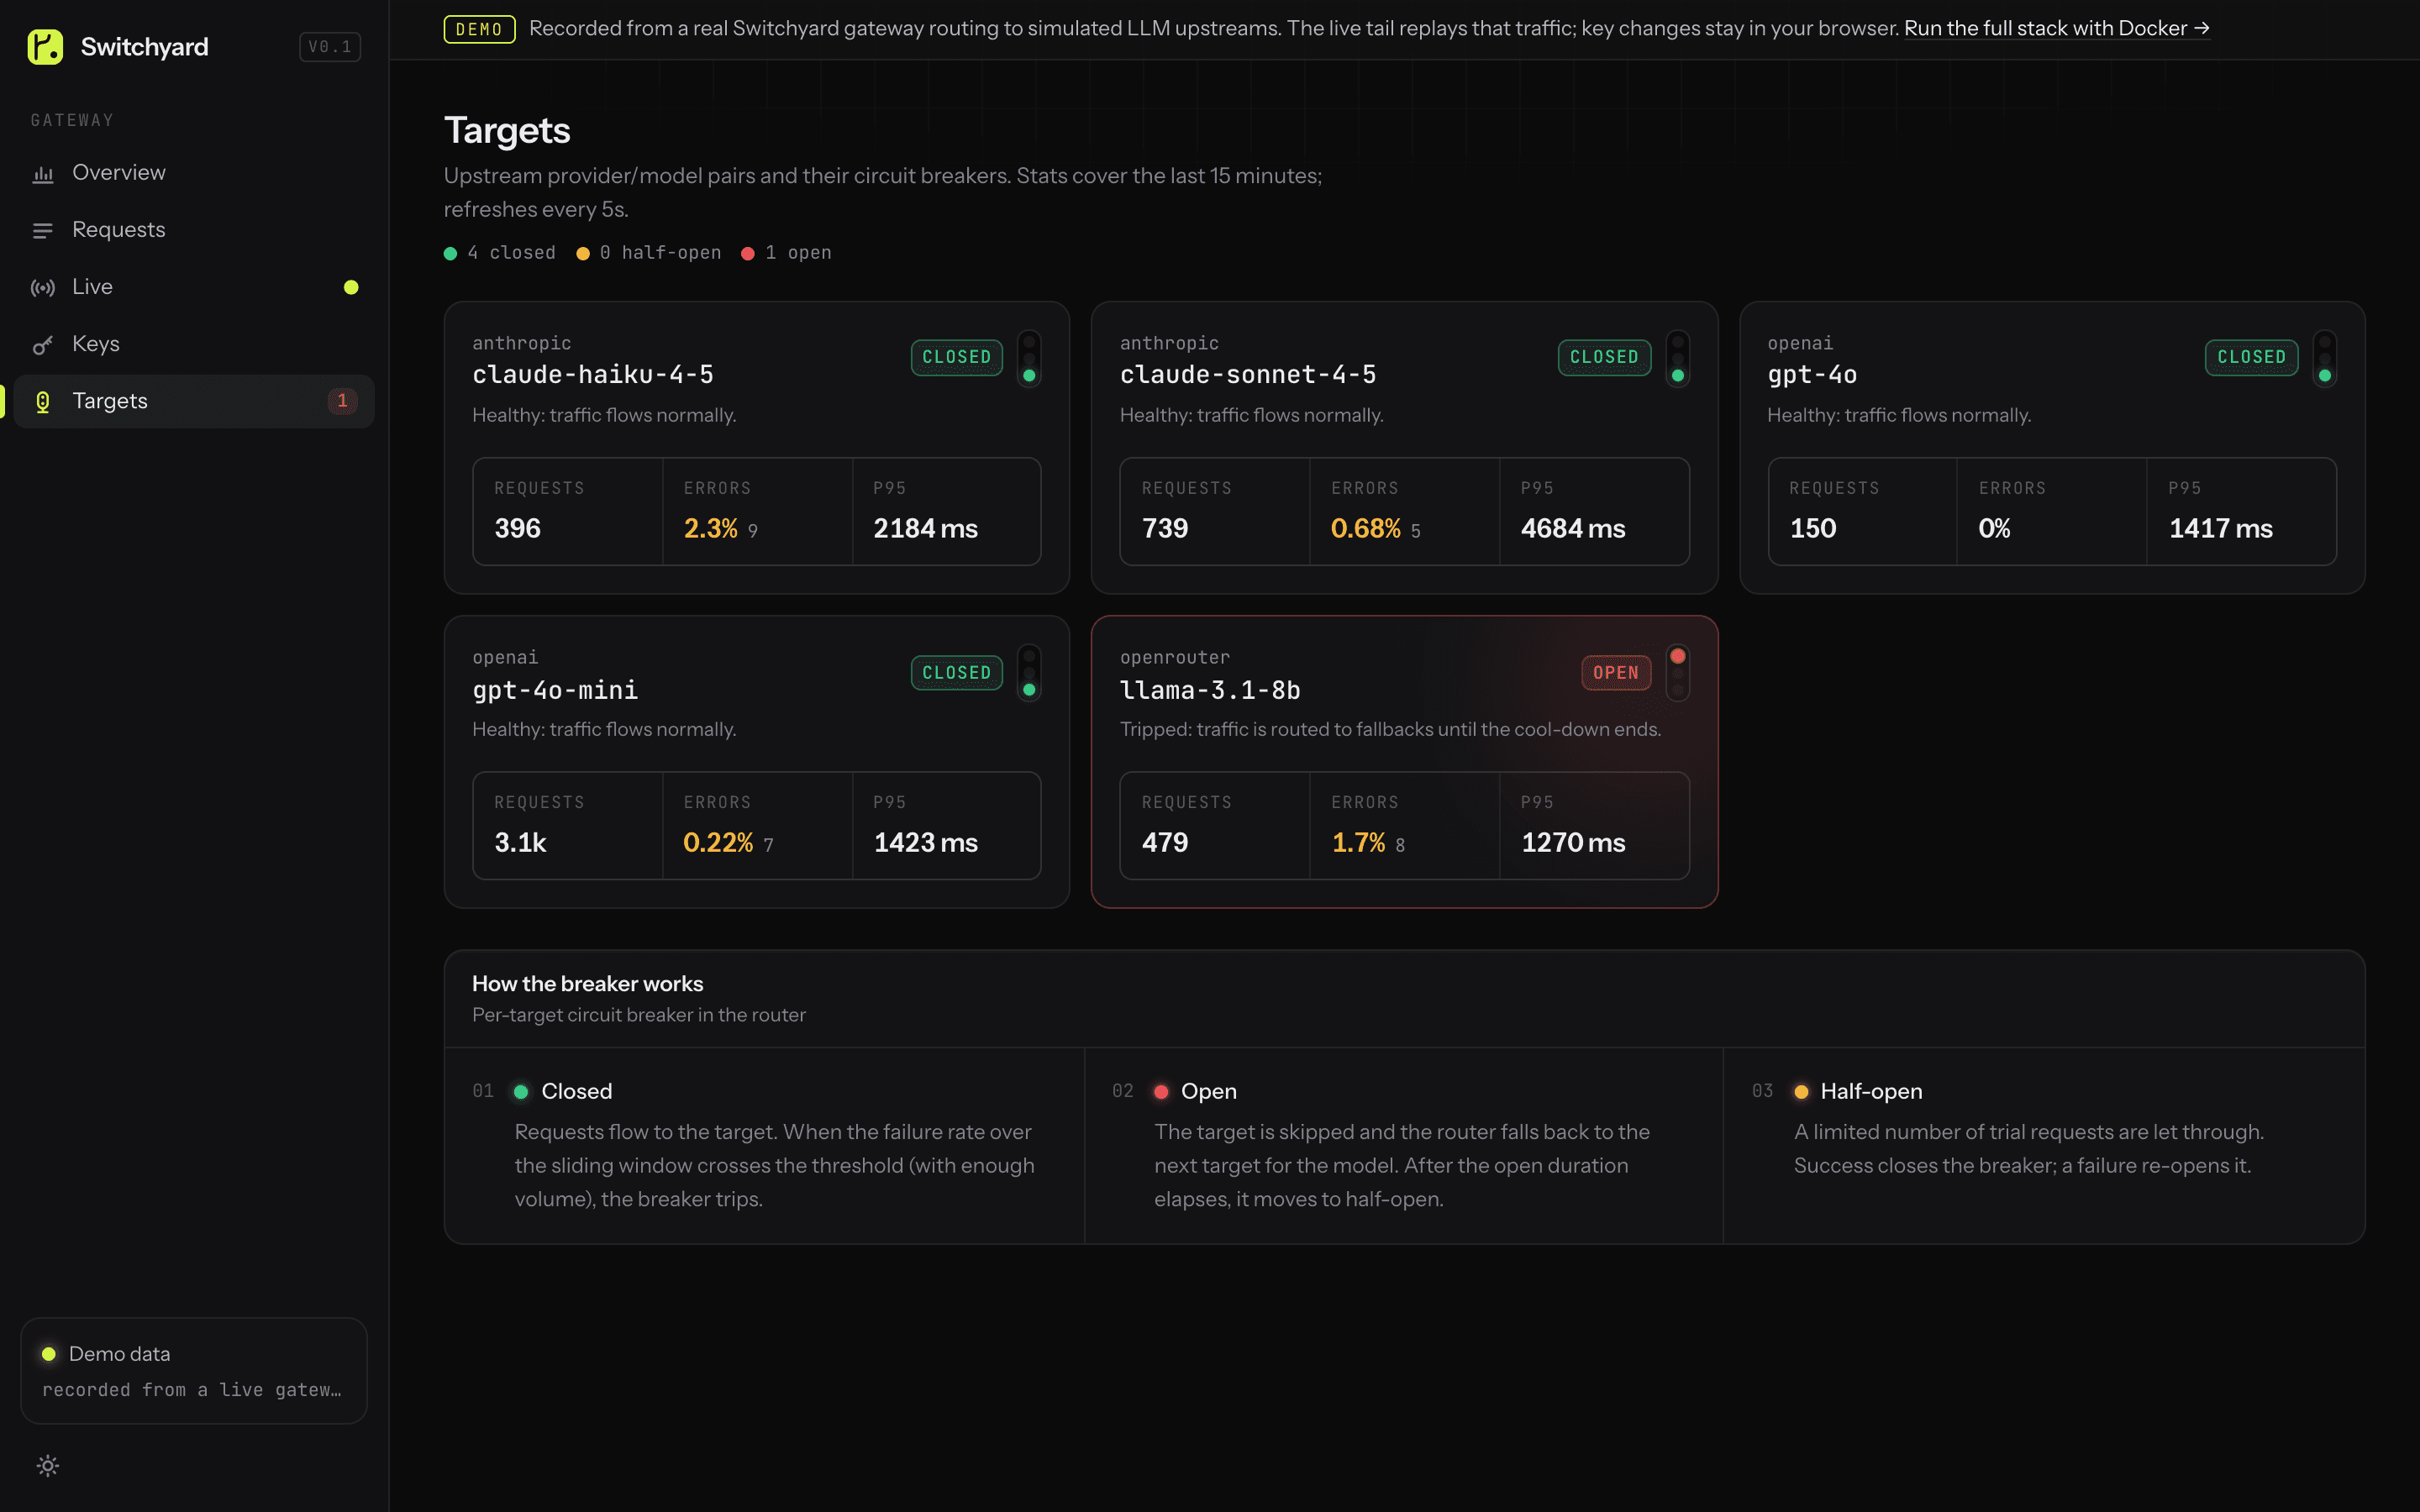Click the Overview bar chart icon
The width and height of the screenshot is (2420, 1512).
point(43,174)
